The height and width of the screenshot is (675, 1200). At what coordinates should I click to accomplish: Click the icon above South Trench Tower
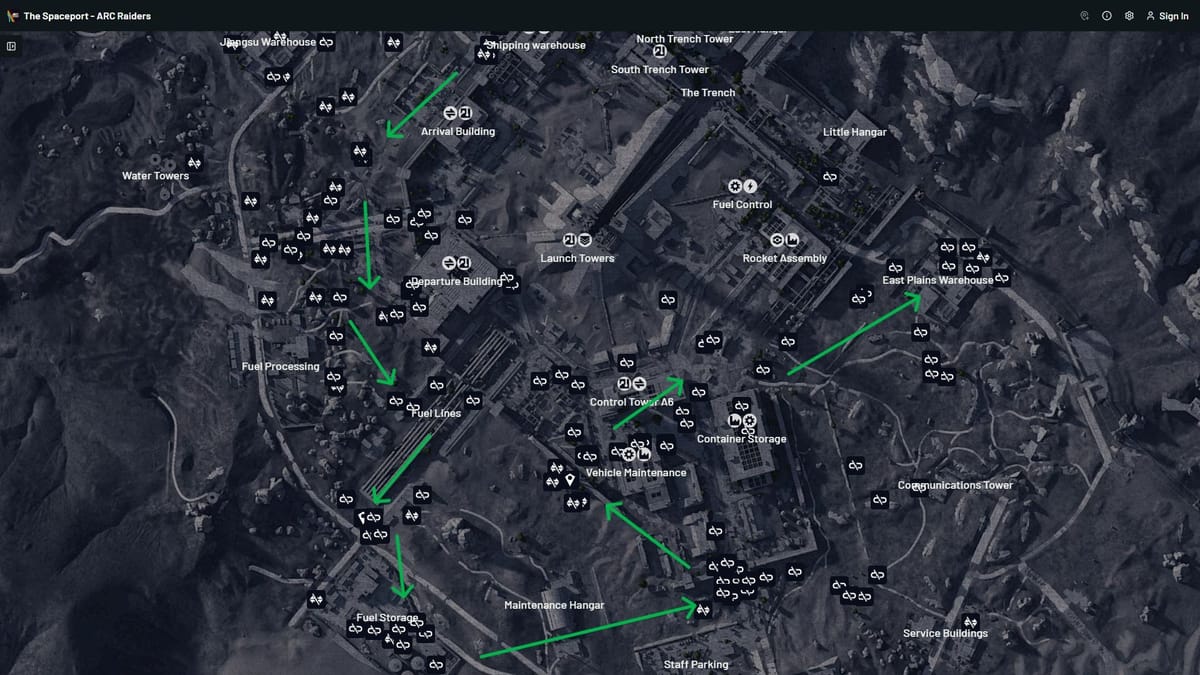pyautogui.click(x=659, y=52)
